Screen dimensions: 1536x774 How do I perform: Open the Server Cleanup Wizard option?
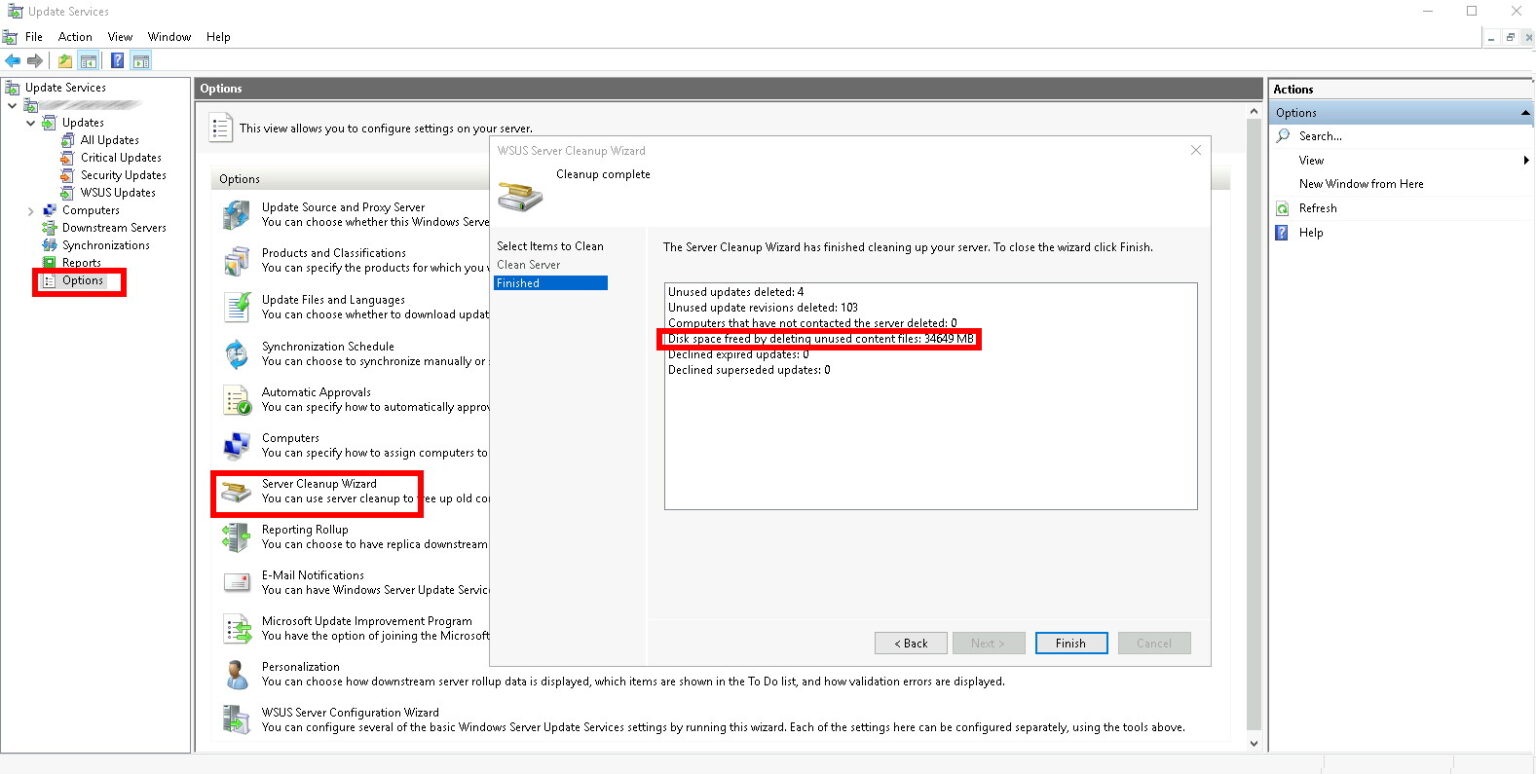(x=317, y=491)
